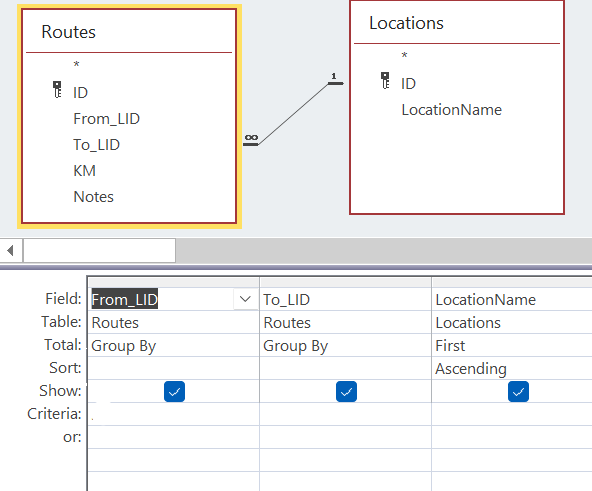Select To_LID in Routes field list
Screen dimensions: 592x491
97,145
